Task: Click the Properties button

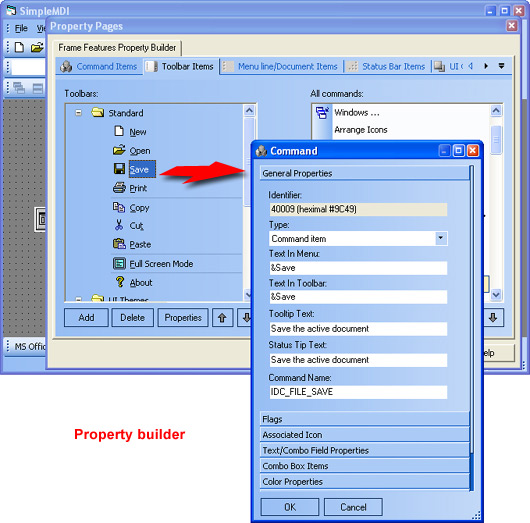Action: [183, 317]
